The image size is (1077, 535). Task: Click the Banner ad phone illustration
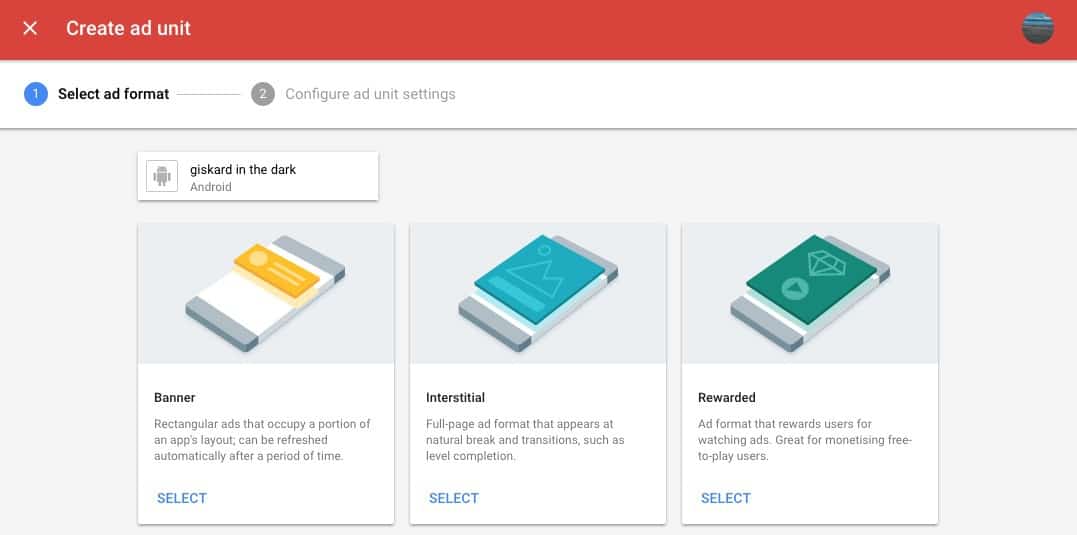pyautogui.click(x=266, y=293)
